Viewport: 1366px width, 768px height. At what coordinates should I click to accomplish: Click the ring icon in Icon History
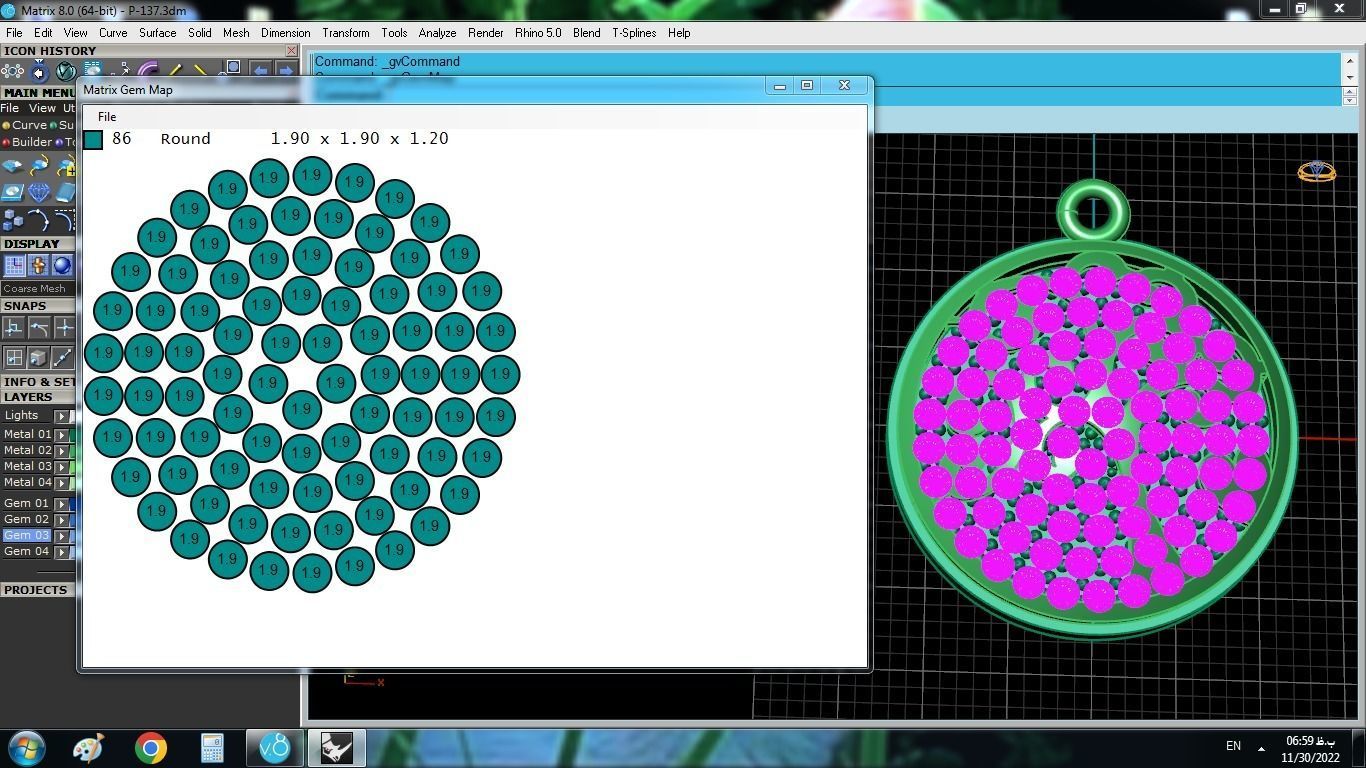click(x=39, y=71)
